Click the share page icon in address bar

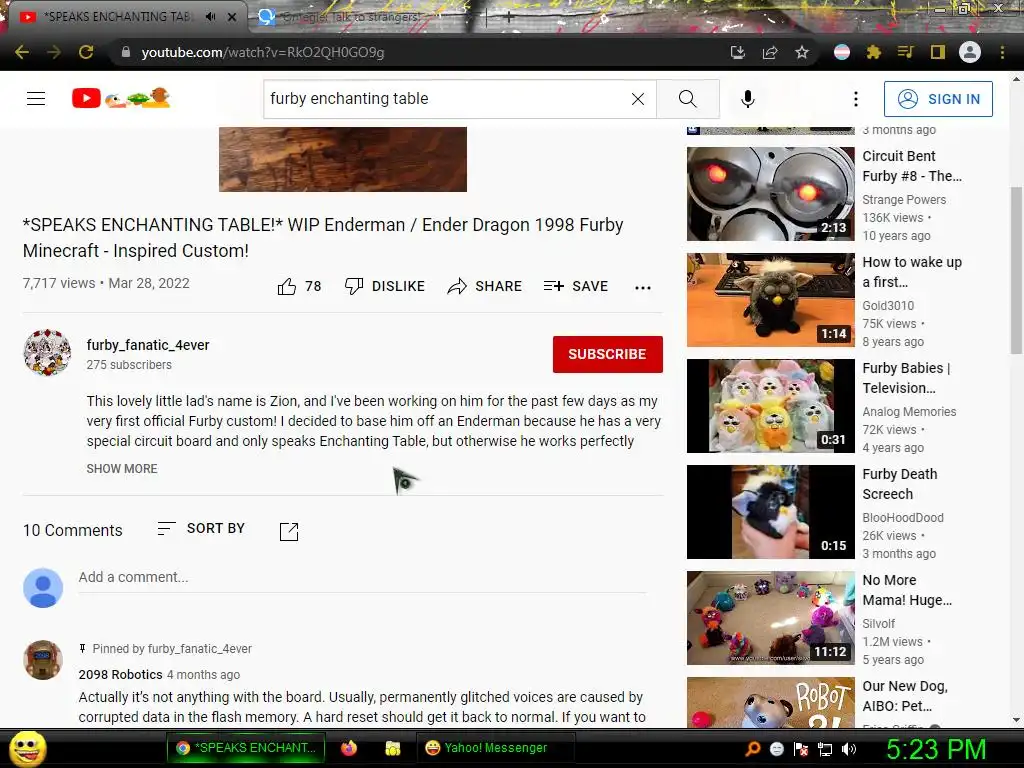770,52
